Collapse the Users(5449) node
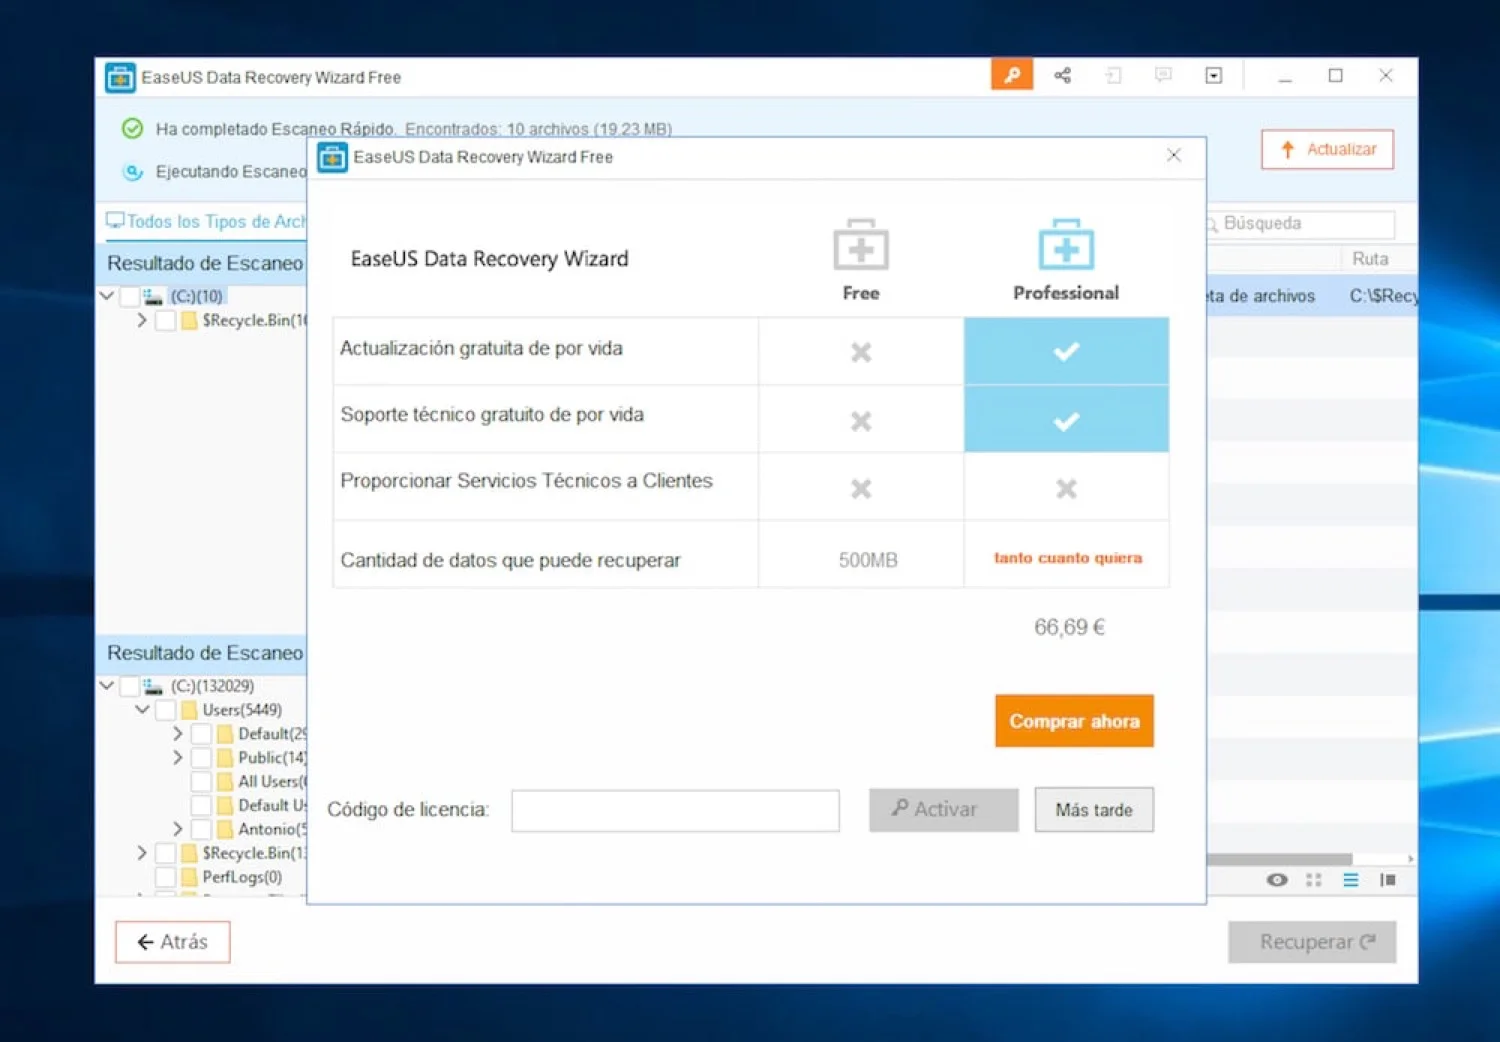 (142, 710)
